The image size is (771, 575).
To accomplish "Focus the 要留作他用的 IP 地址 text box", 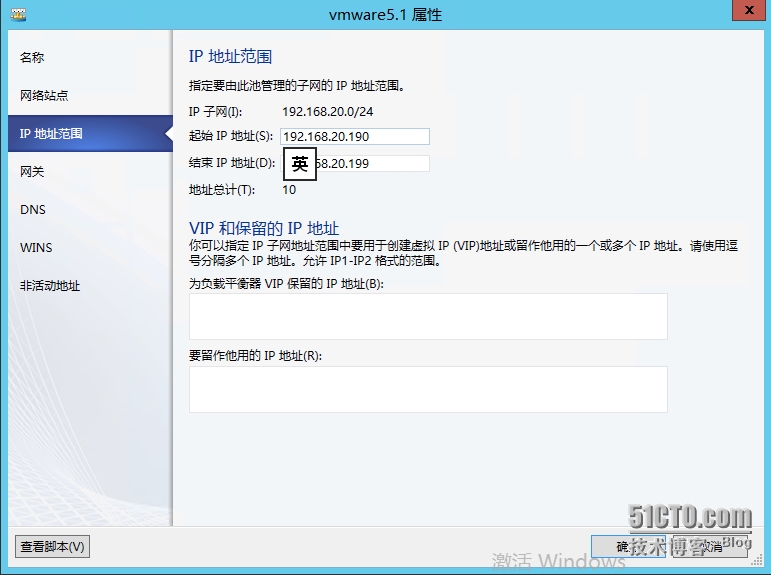I will (x=428, y=389).
